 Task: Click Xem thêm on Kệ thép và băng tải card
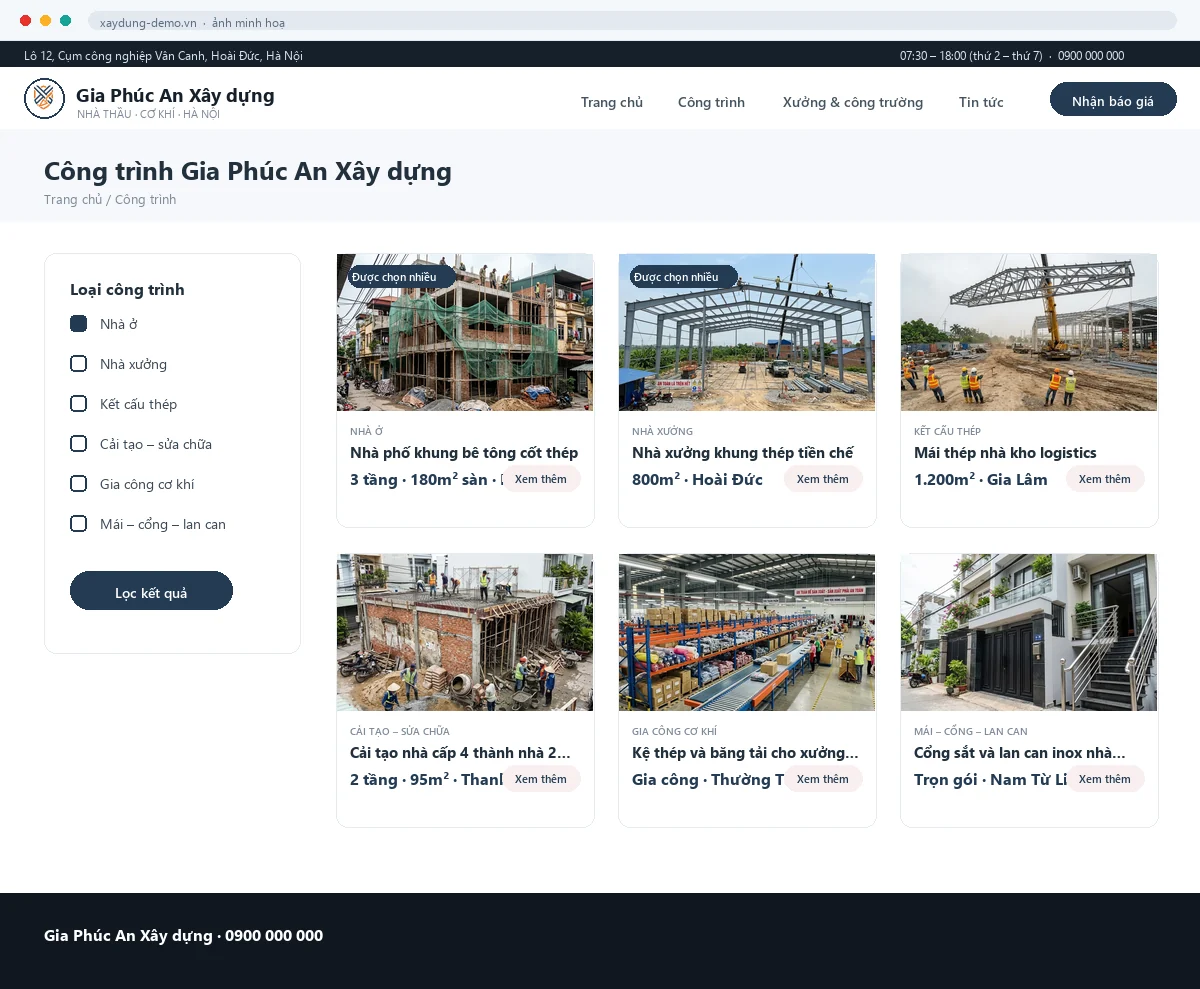[x=823, y=779]
